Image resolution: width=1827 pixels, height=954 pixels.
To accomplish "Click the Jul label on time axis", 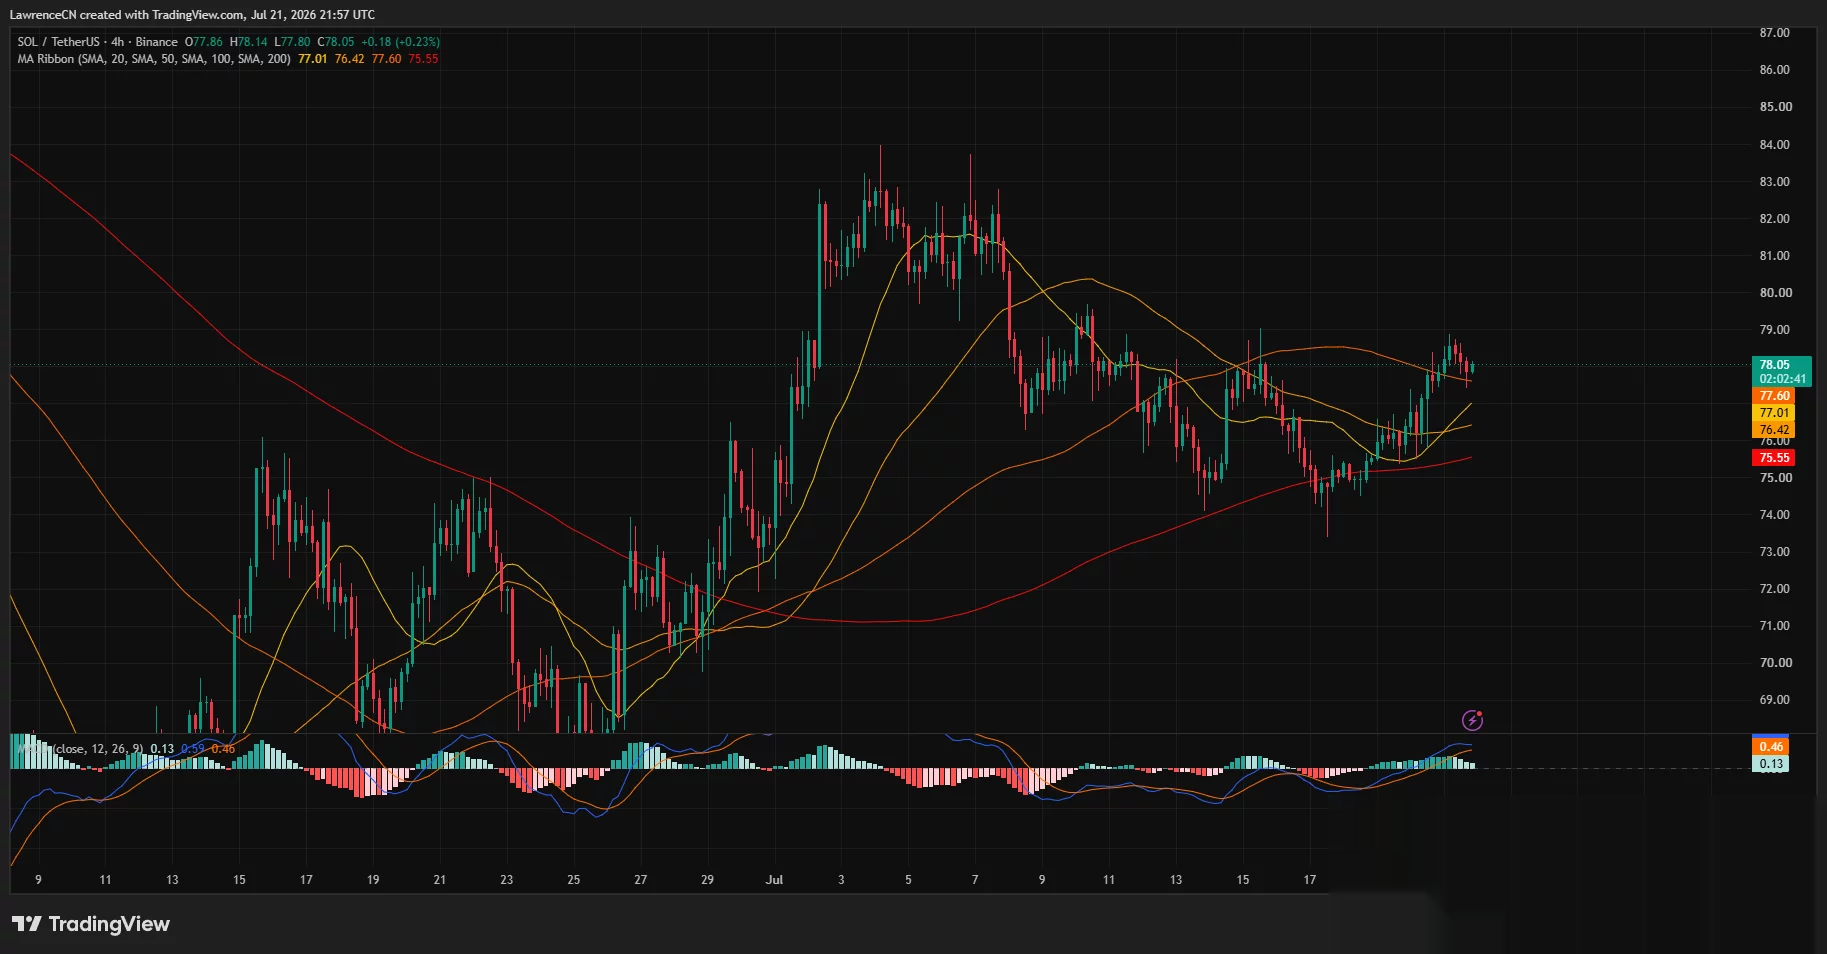I will click(774, 880).
